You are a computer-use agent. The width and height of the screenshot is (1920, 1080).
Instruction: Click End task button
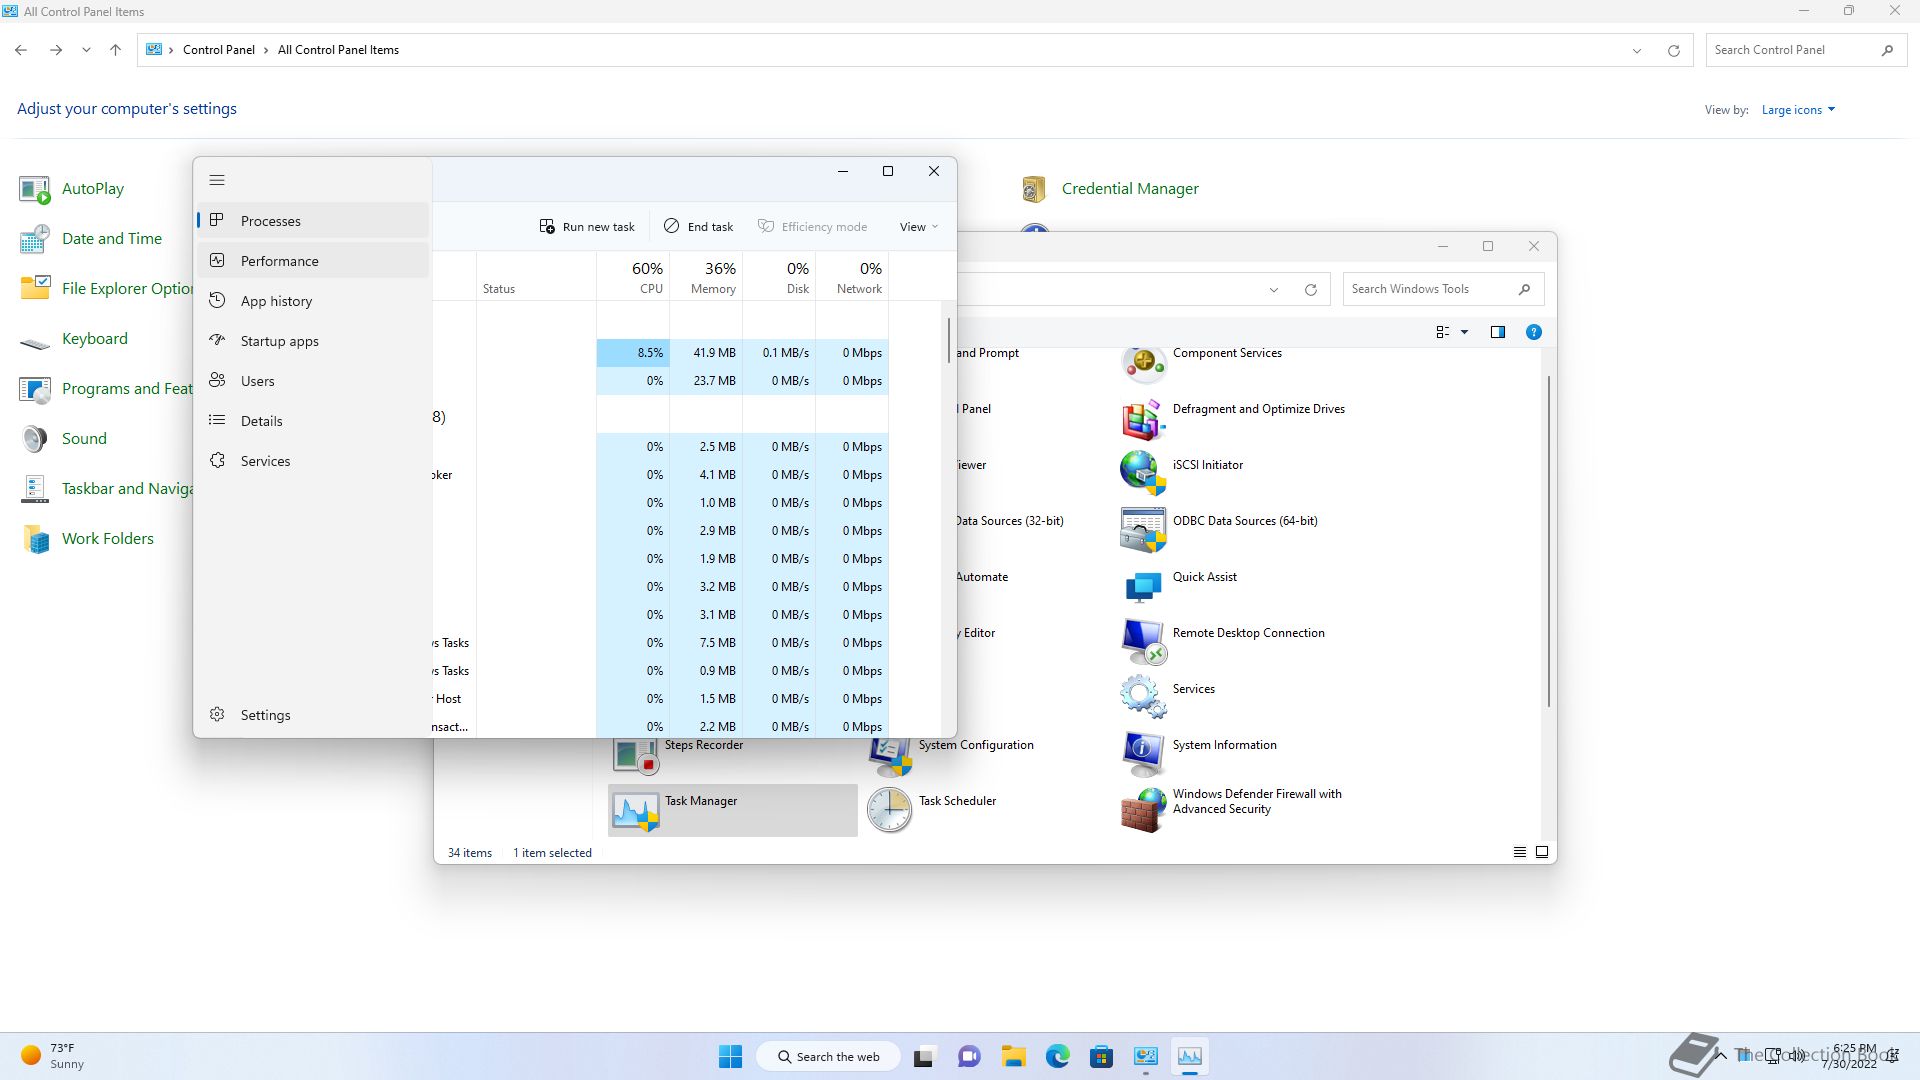click(698, 227)
